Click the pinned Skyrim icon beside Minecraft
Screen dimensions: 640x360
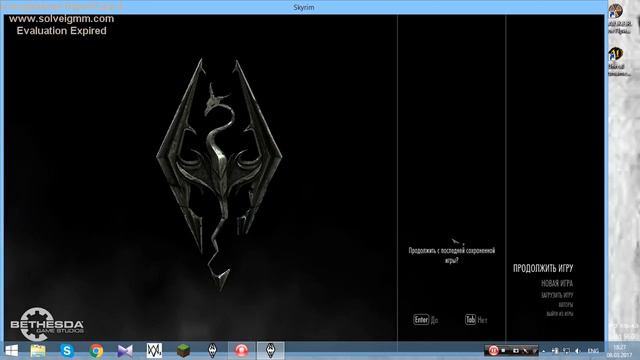click(212, 350)
